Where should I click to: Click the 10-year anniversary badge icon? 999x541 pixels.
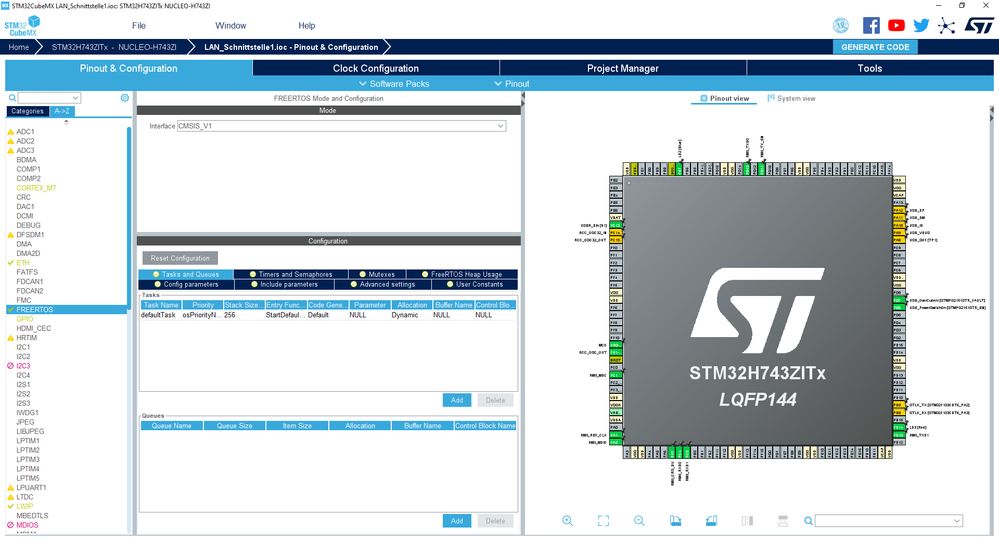tap(841, 25)
